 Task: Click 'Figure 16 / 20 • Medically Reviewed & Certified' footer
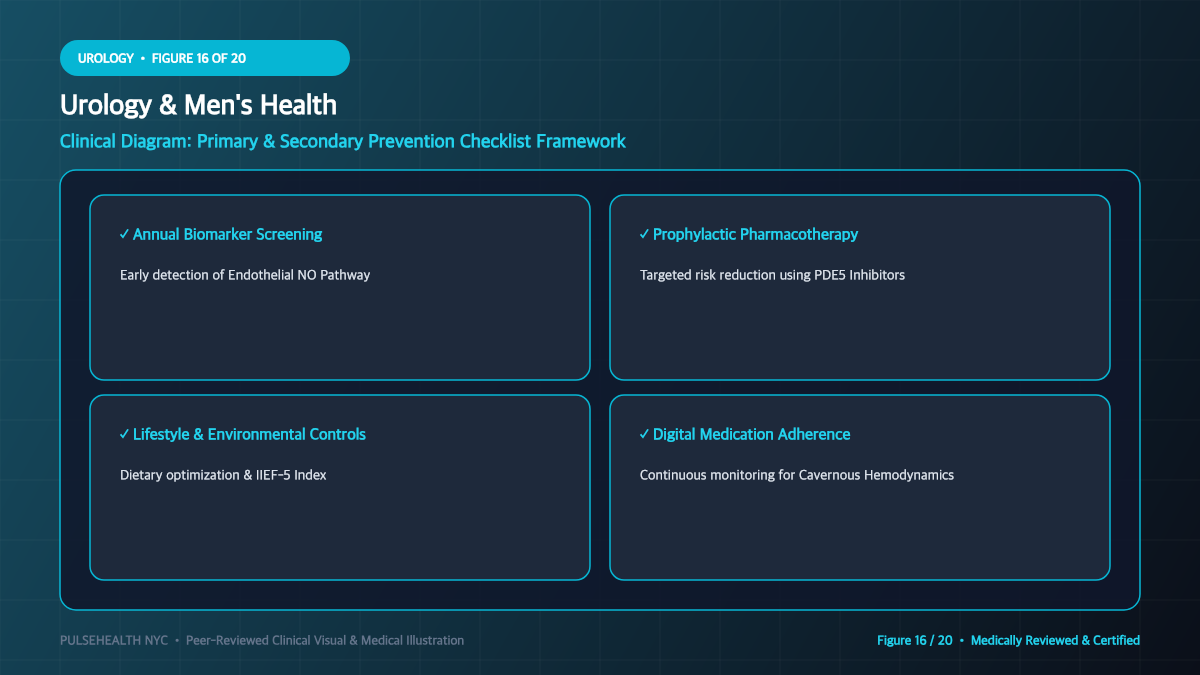tap(1008, 640)
